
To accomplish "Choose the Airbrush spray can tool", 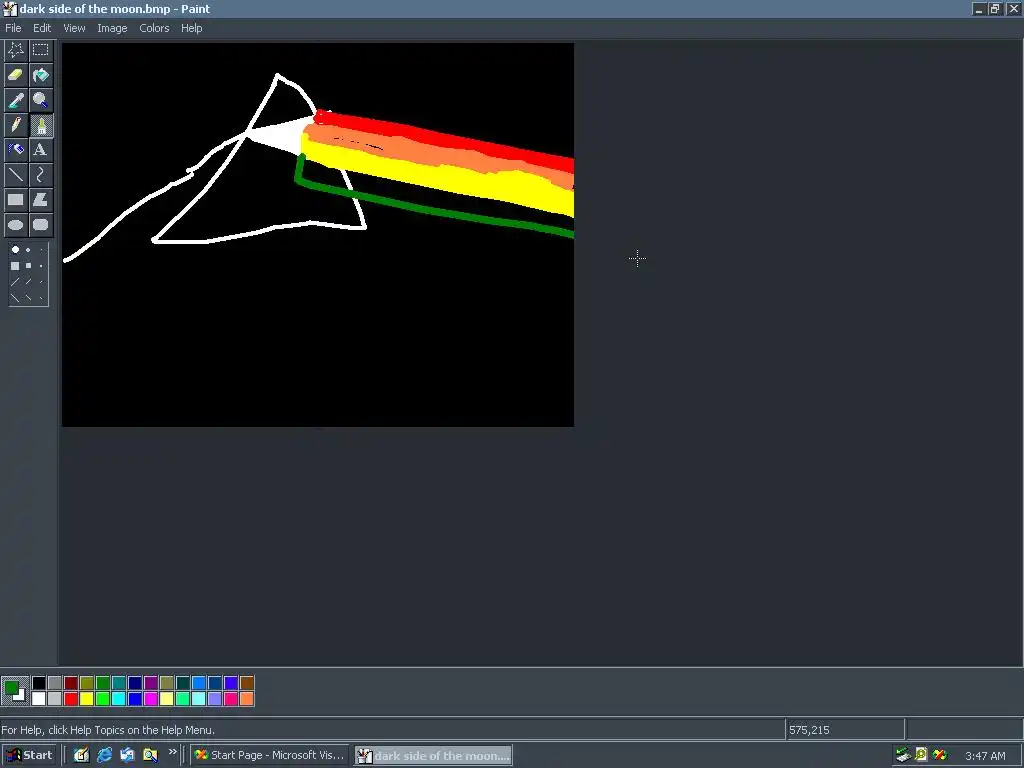I will click(x=16, y=150).
